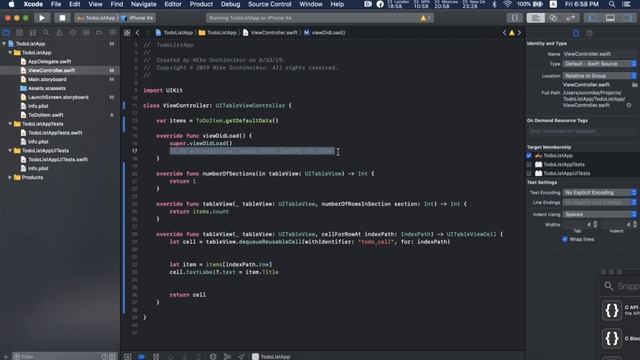The width and height of the screenshot is (640, 360).
Task: Toggle breakpoints in debug bar
Action: pyautogui.click(x=141, y=356)
